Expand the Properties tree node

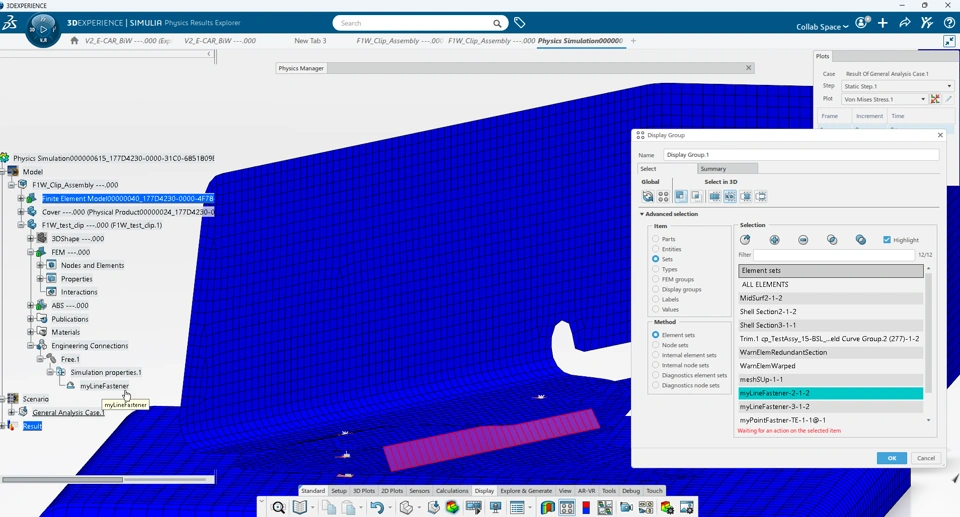click(x=40, y=279)
